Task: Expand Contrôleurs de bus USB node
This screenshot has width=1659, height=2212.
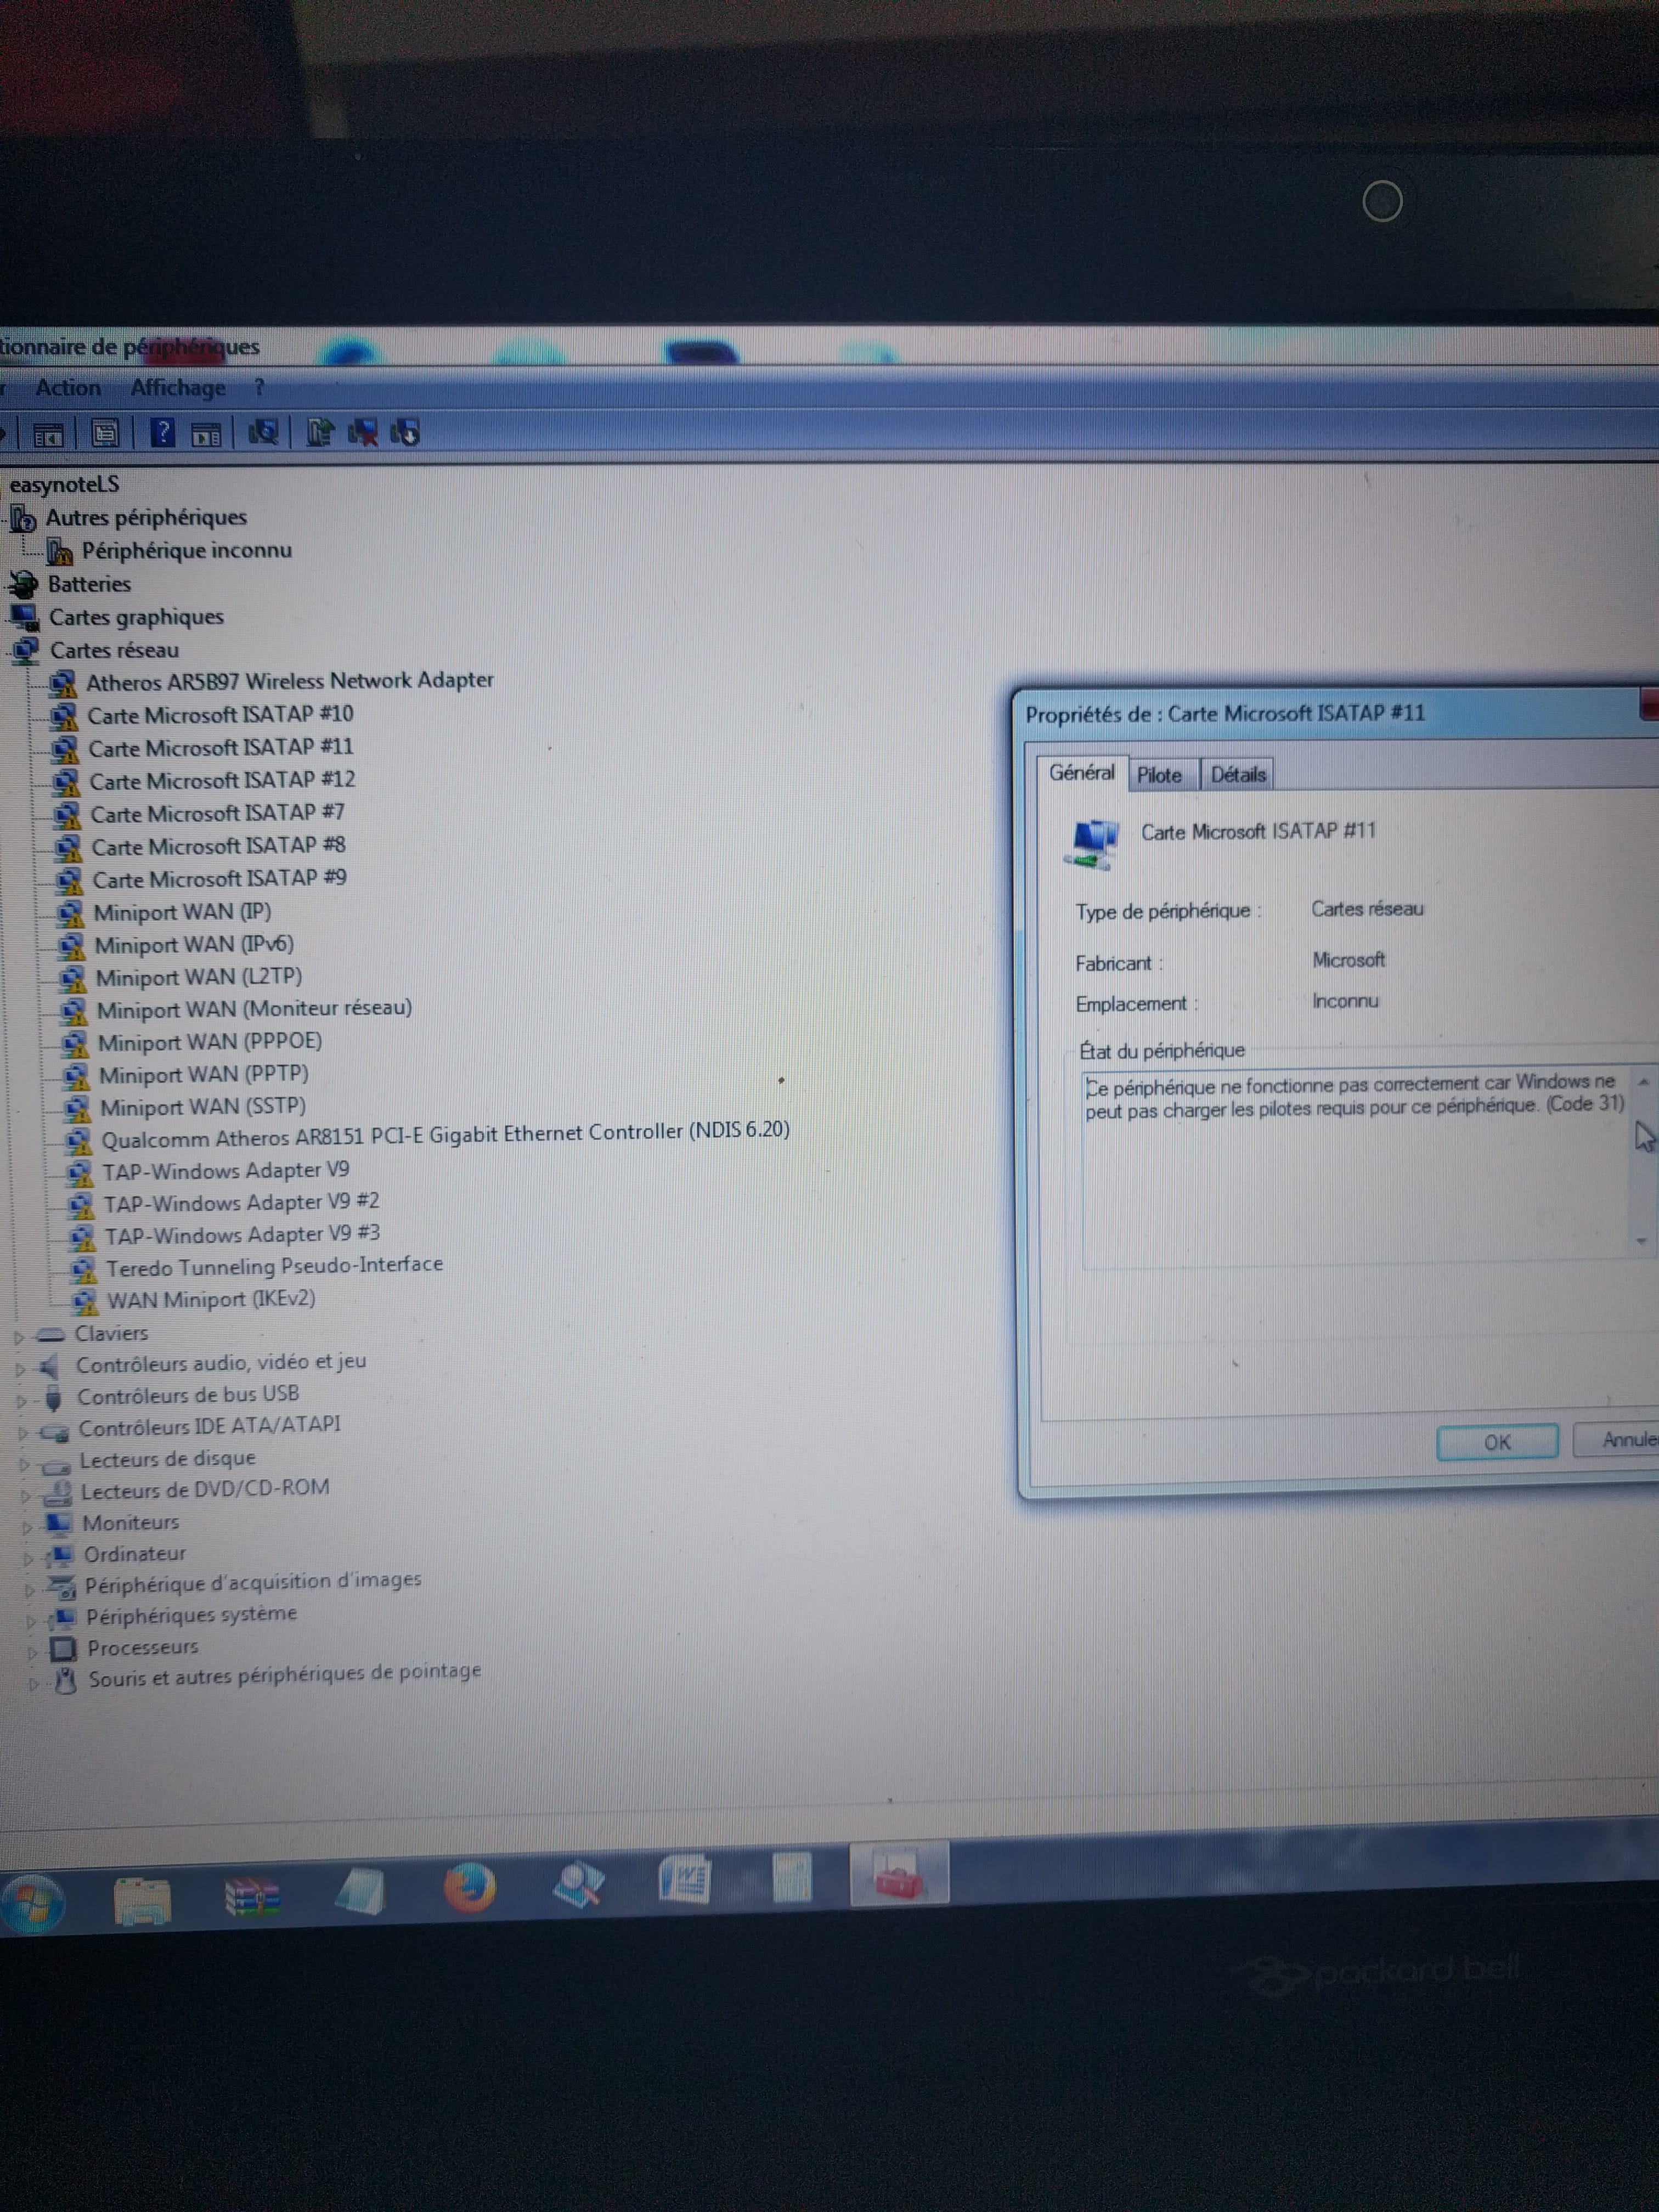Action: [x=21, y=1401]
